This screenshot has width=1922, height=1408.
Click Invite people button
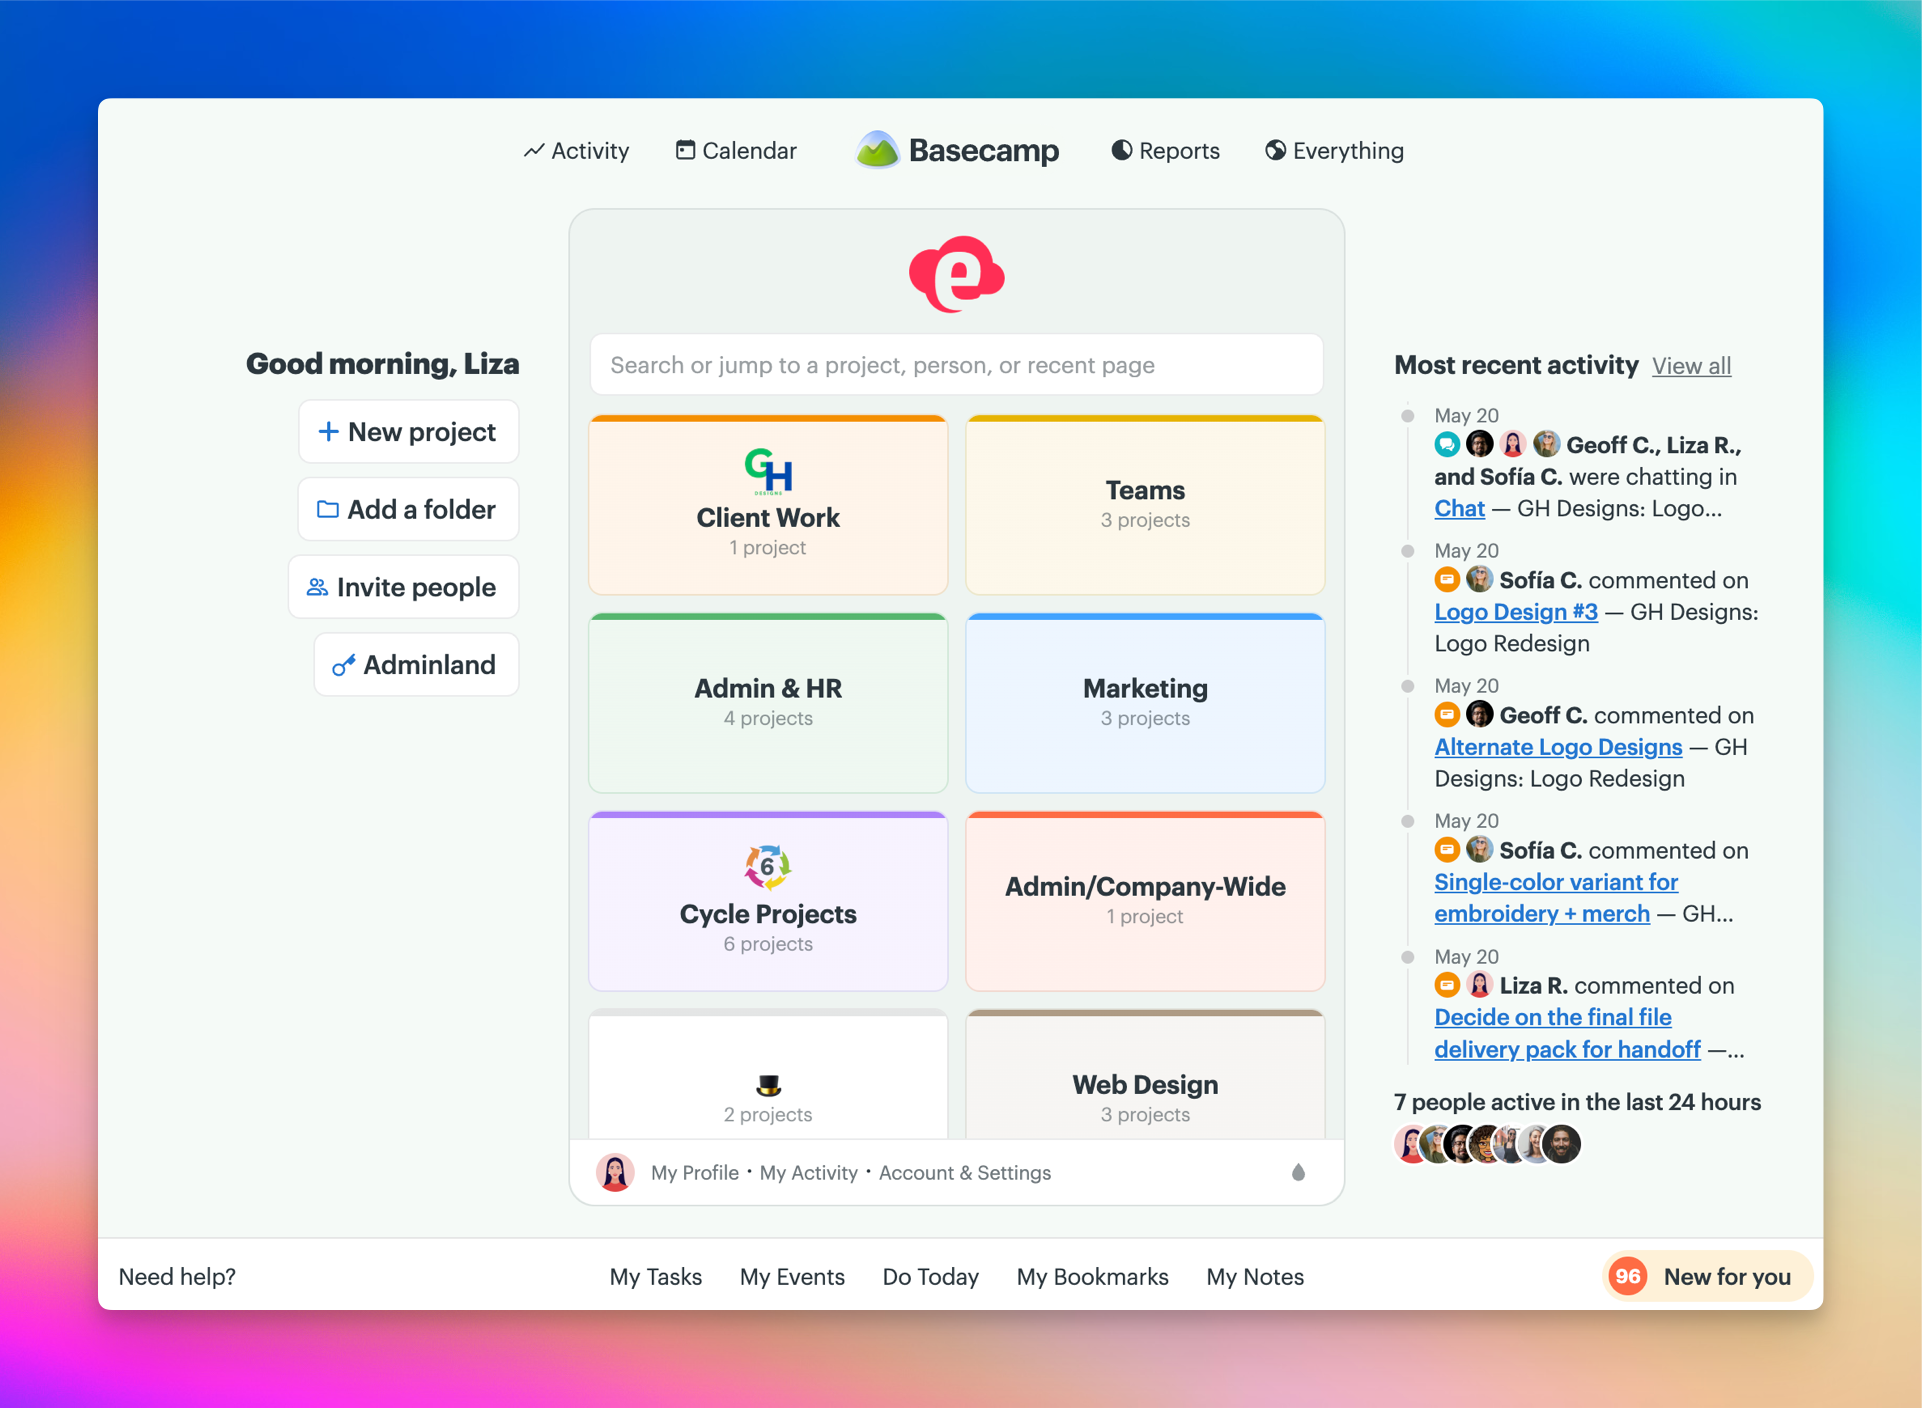(x=403, y=587)
